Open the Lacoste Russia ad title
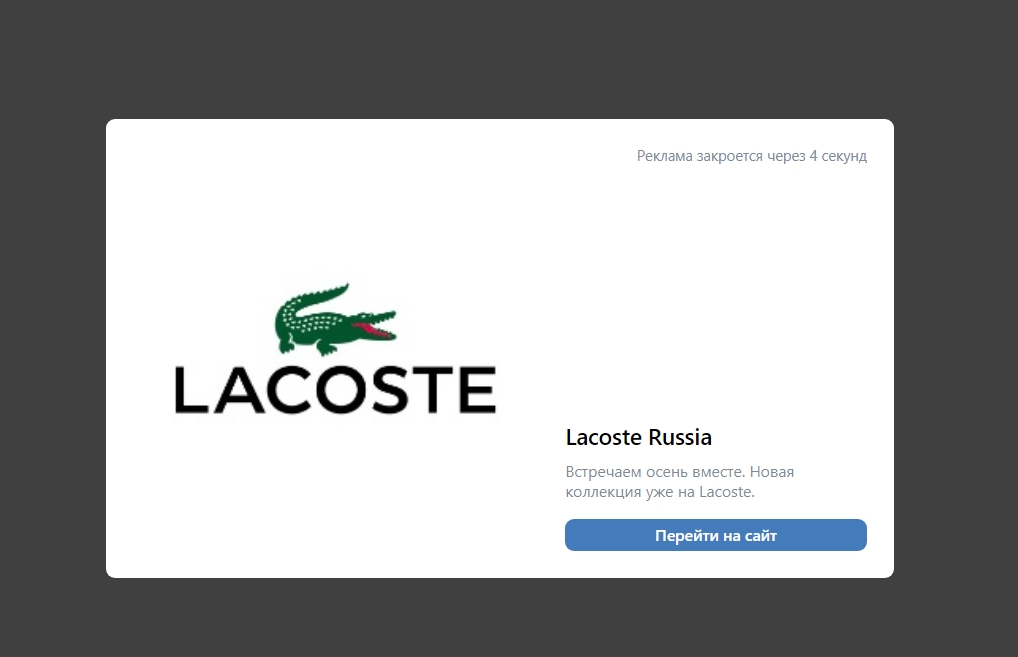The width and height of the screenshot is (1018, 657). [639, 437]
